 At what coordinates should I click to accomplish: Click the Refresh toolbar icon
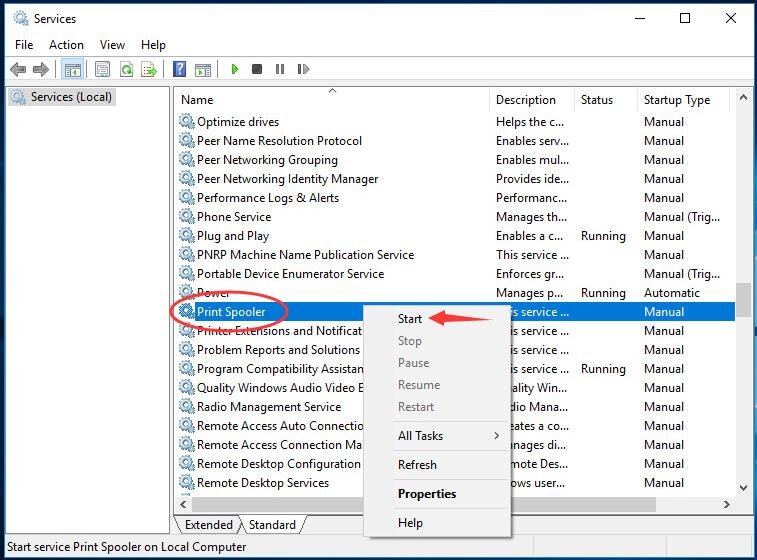(x=126, y=69)
